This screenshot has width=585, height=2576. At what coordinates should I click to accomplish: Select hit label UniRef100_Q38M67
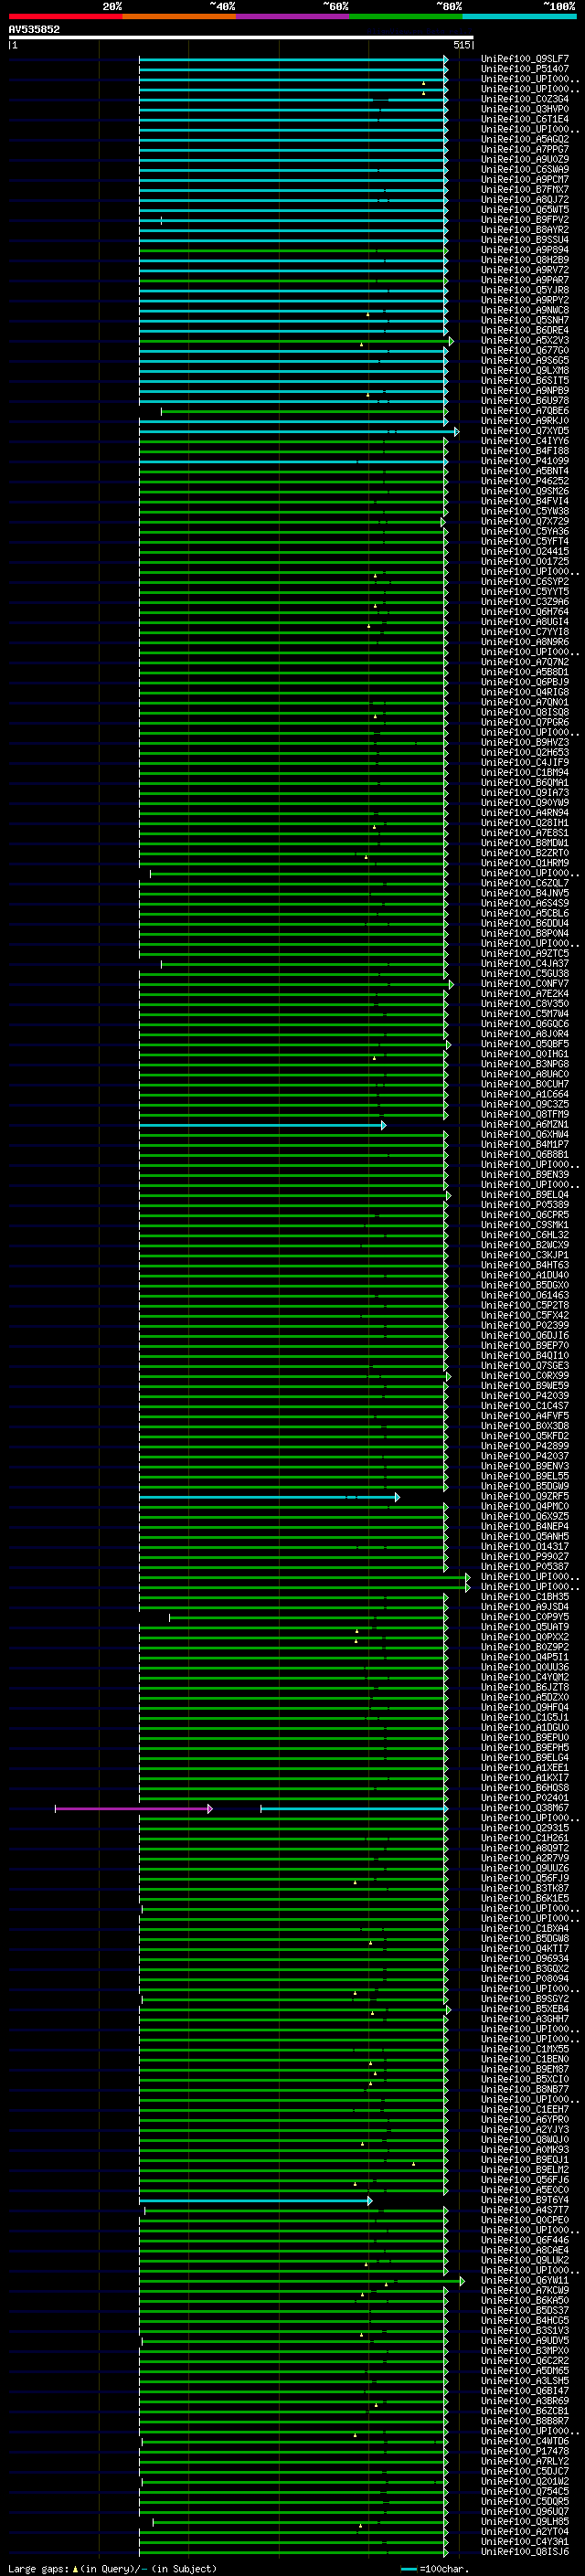pyautogui.click(x=525, y=1808)
